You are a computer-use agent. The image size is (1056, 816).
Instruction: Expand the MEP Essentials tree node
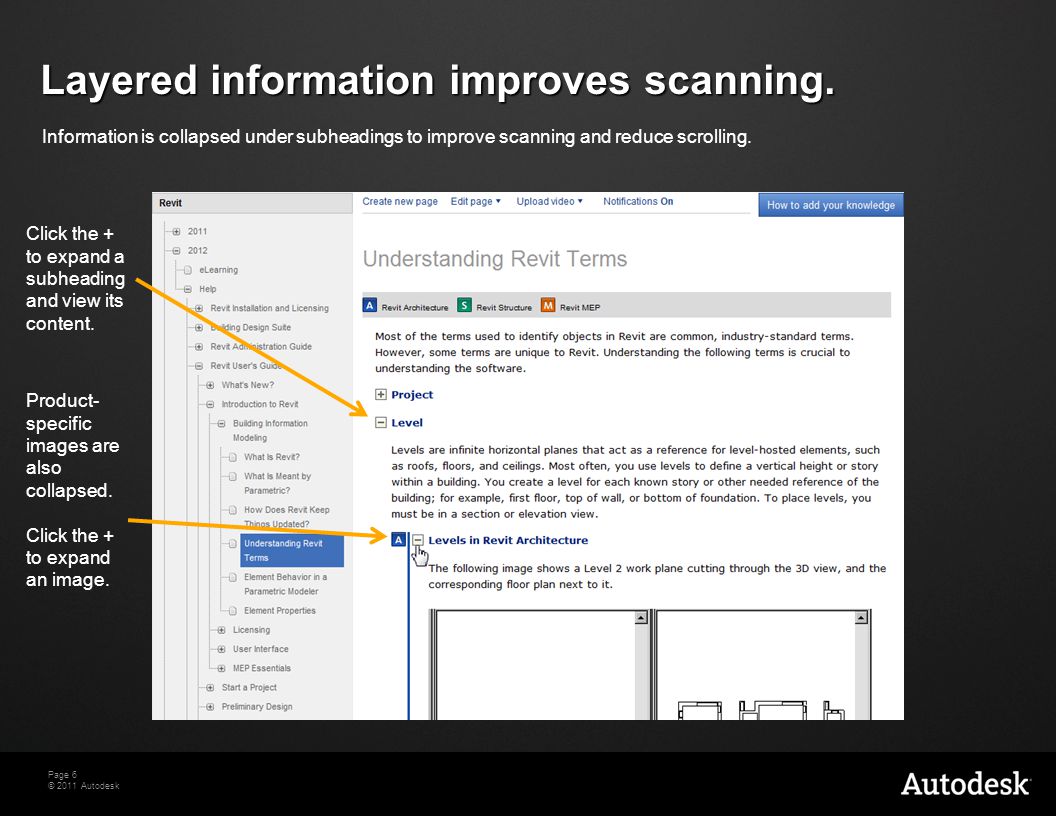coord(221,669)
